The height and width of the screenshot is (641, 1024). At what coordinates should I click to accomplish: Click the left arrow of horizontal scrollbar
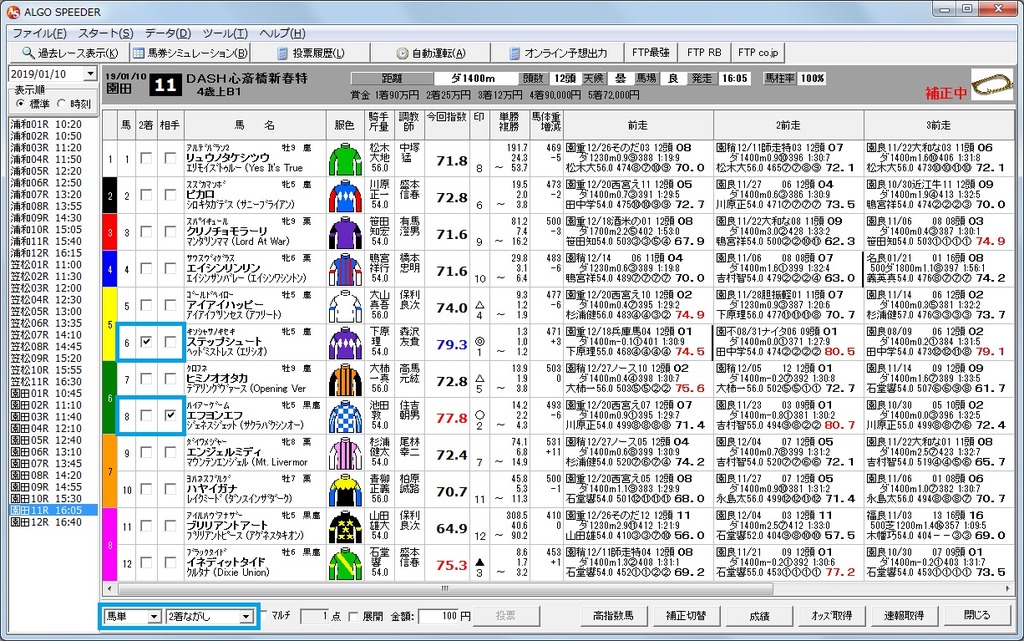point(109,588)
